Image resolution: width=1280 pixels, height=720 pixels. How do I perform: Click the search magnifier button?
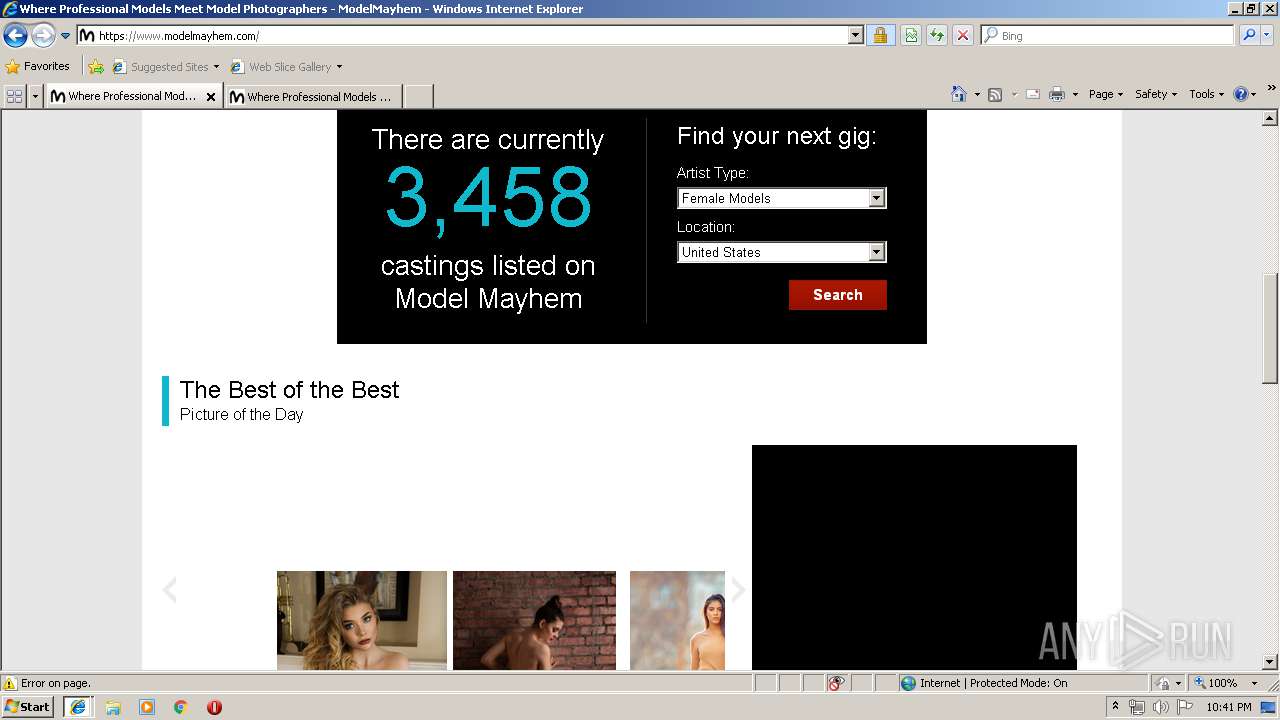pos(1249,36)
